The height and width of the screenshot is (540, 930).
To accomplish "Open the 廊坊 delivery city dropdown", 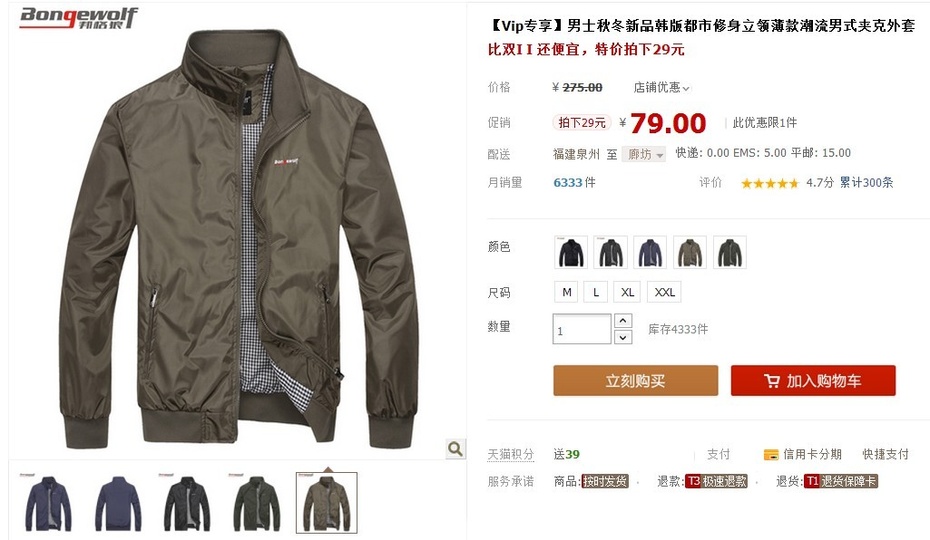I will click(644, 154).
